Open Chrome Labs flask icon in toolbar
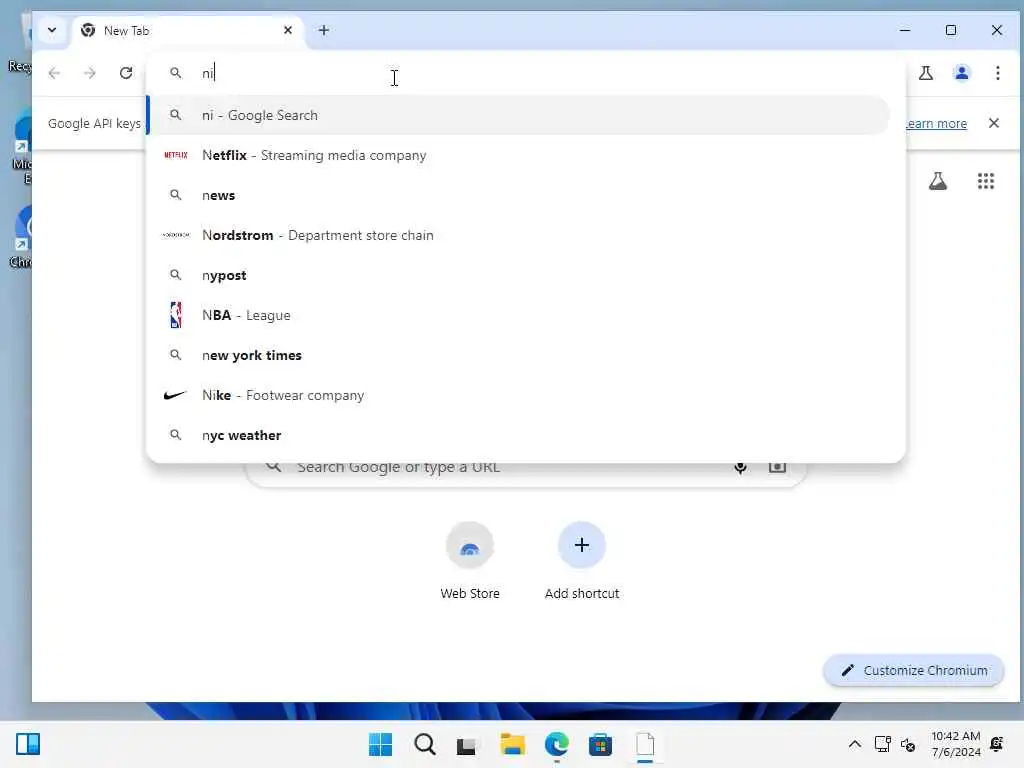Image resolution: width=1024 pixels, height=768 pixels. coord(925,72)
